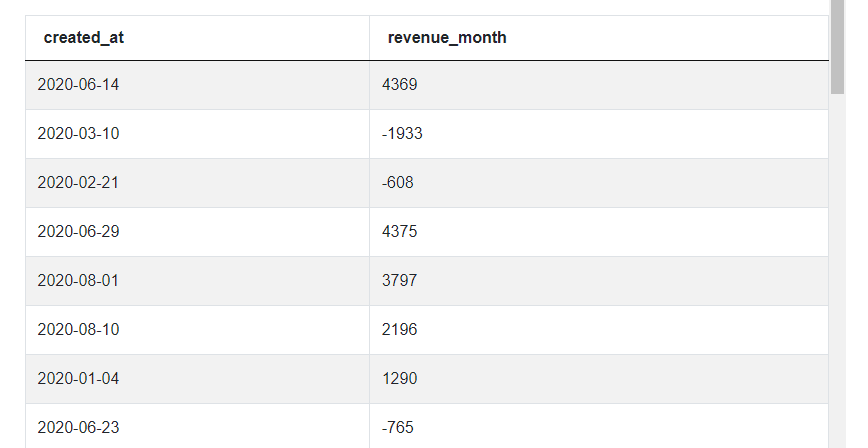Viewport: 868px width, 448px height.
Task: Pick the 2020-02-21 date cell
Action: pos(78,183)
